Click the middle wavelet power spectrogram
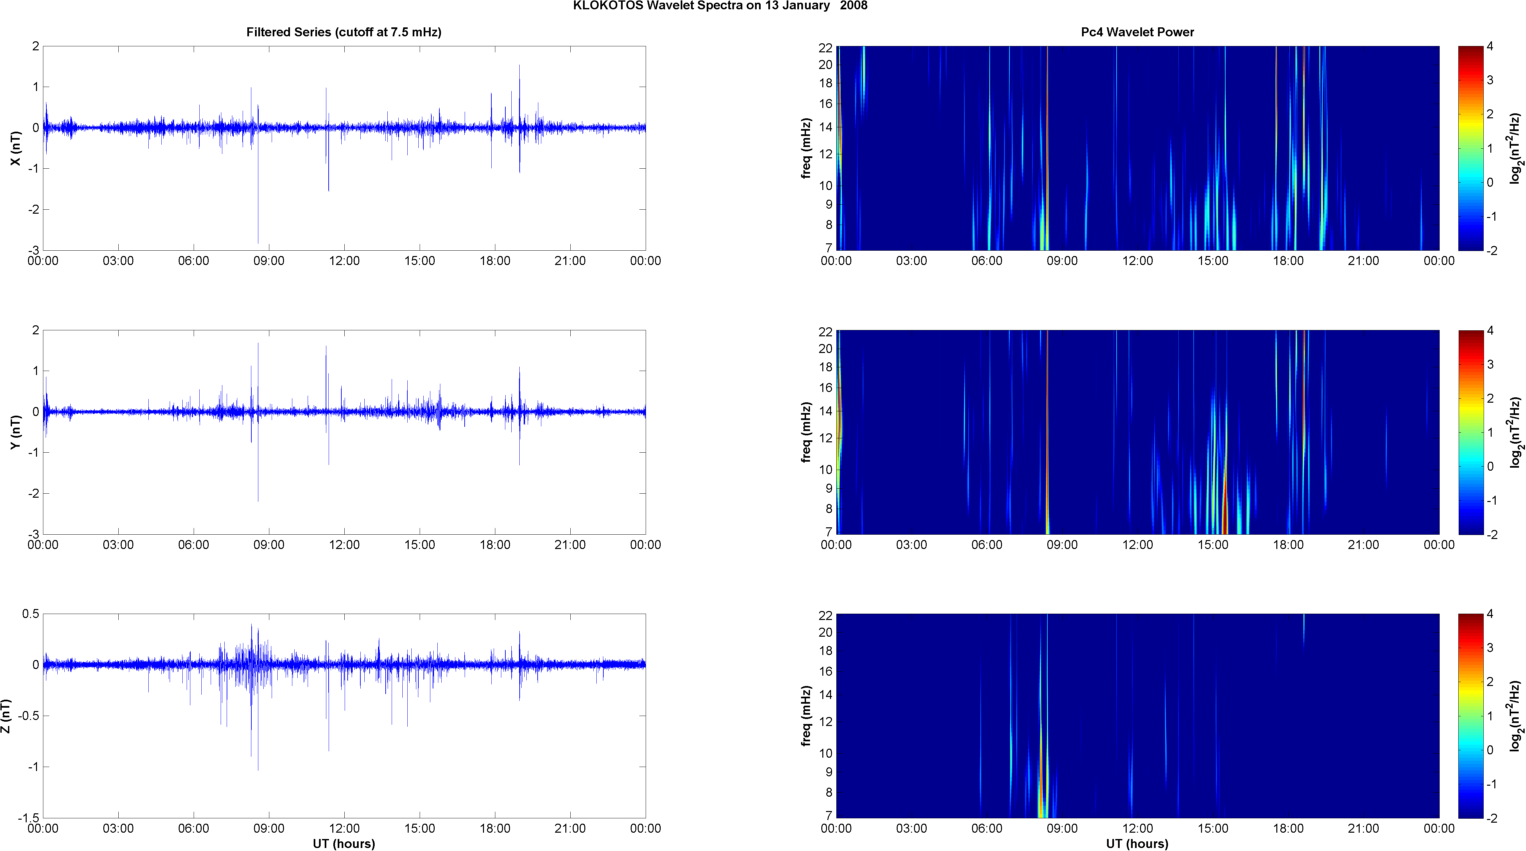 click(1137, 432)
